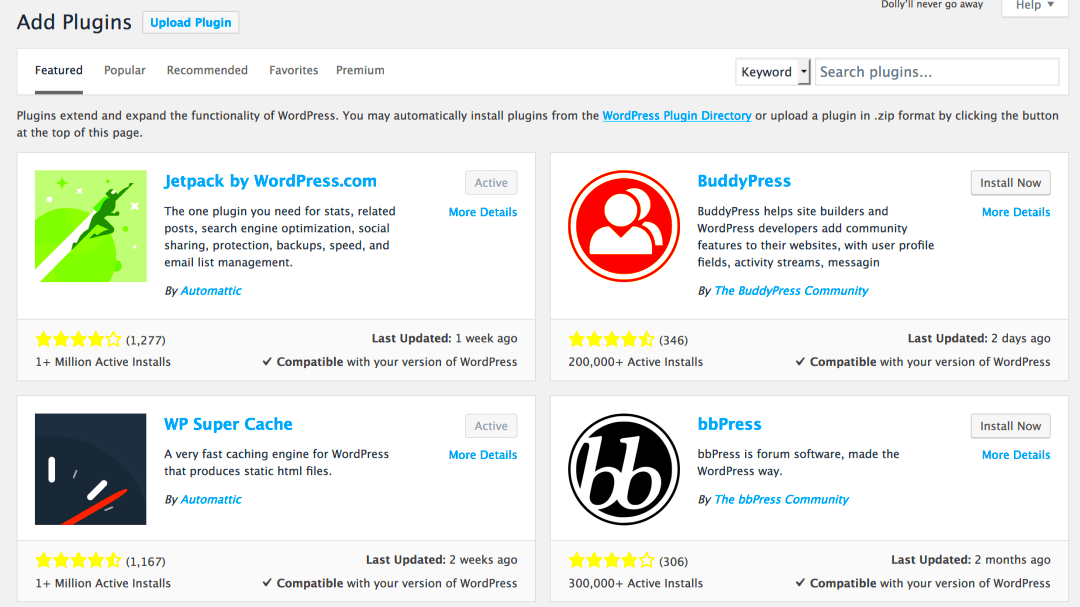
Task: Focus the Search plugins input field
Action: tap(937, 72)
